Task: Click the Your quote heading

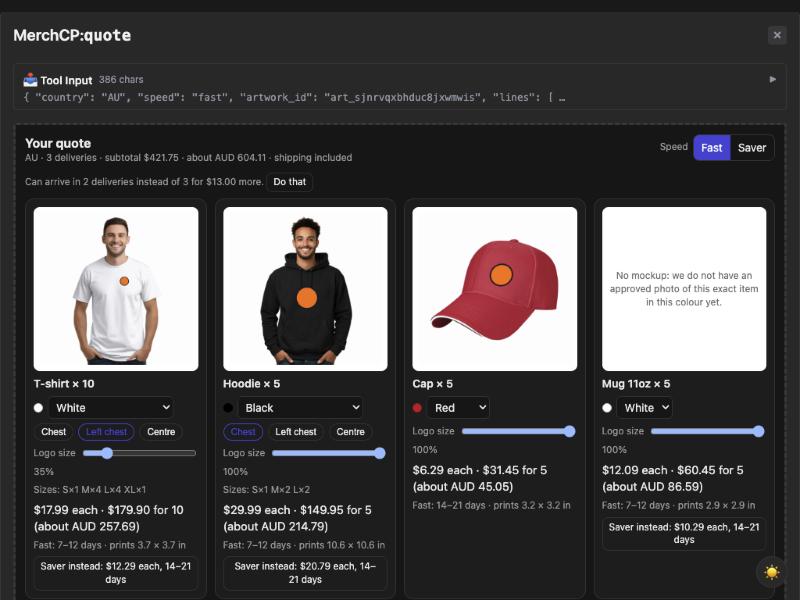Action: [x=58, y=143]
